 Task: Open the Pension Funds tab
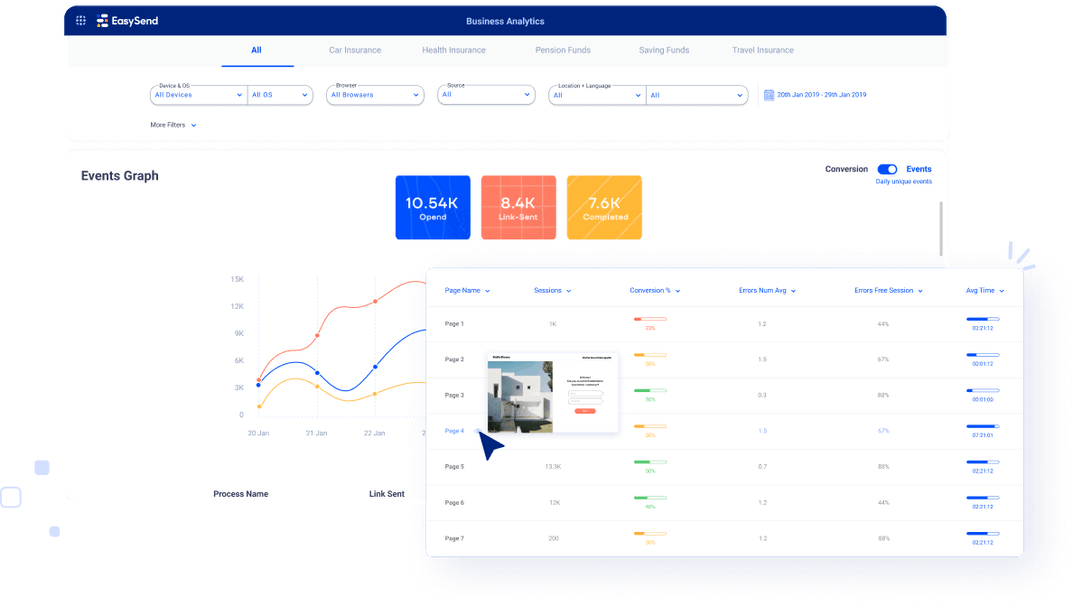(563, 49)
